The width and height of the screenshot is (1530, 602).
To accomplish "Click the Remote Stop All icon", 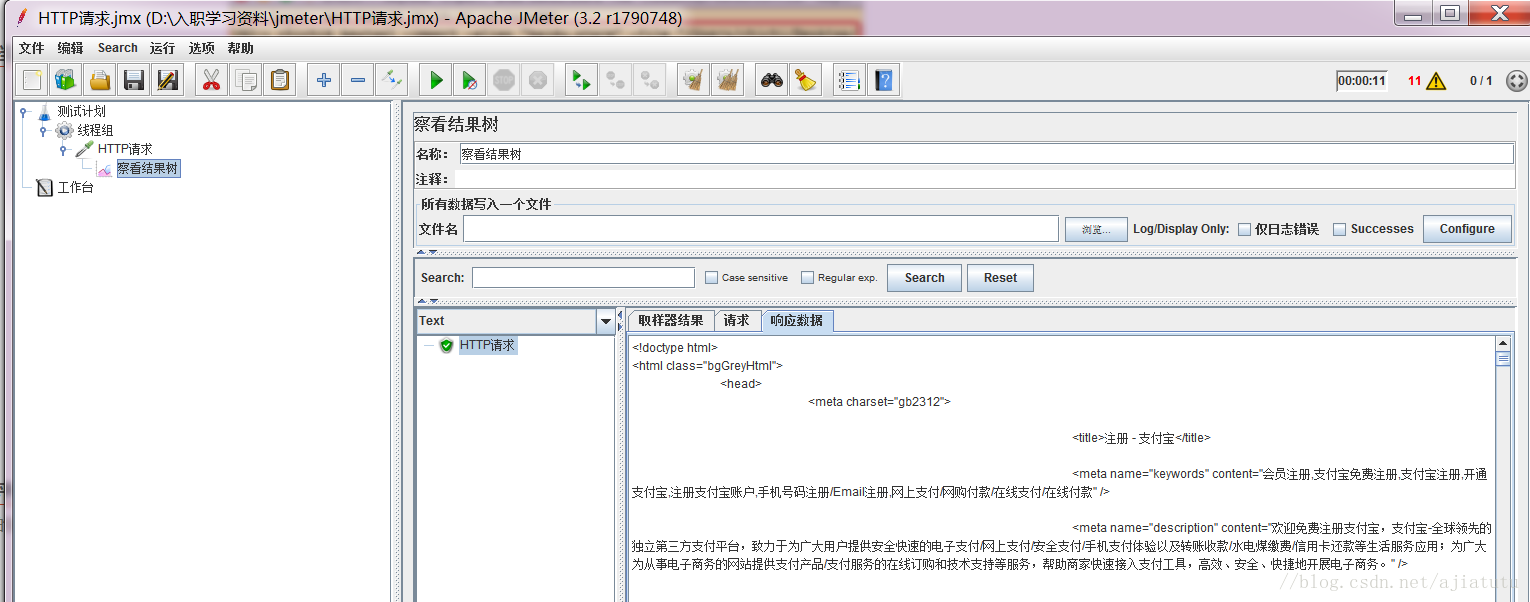I will click(615, 80).
